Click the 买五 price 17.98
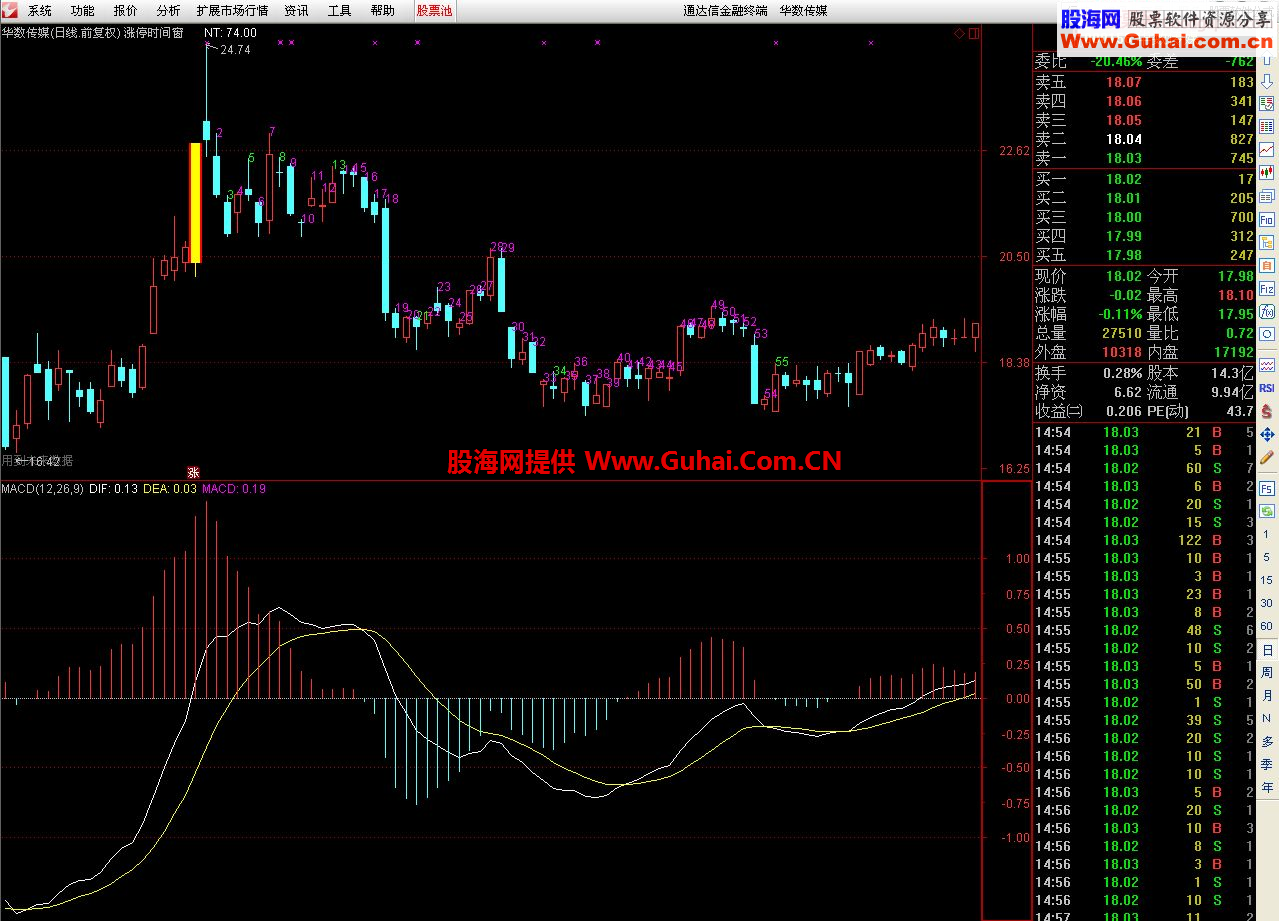This screenshot has height=921, width=1279. coord(1122,255)
